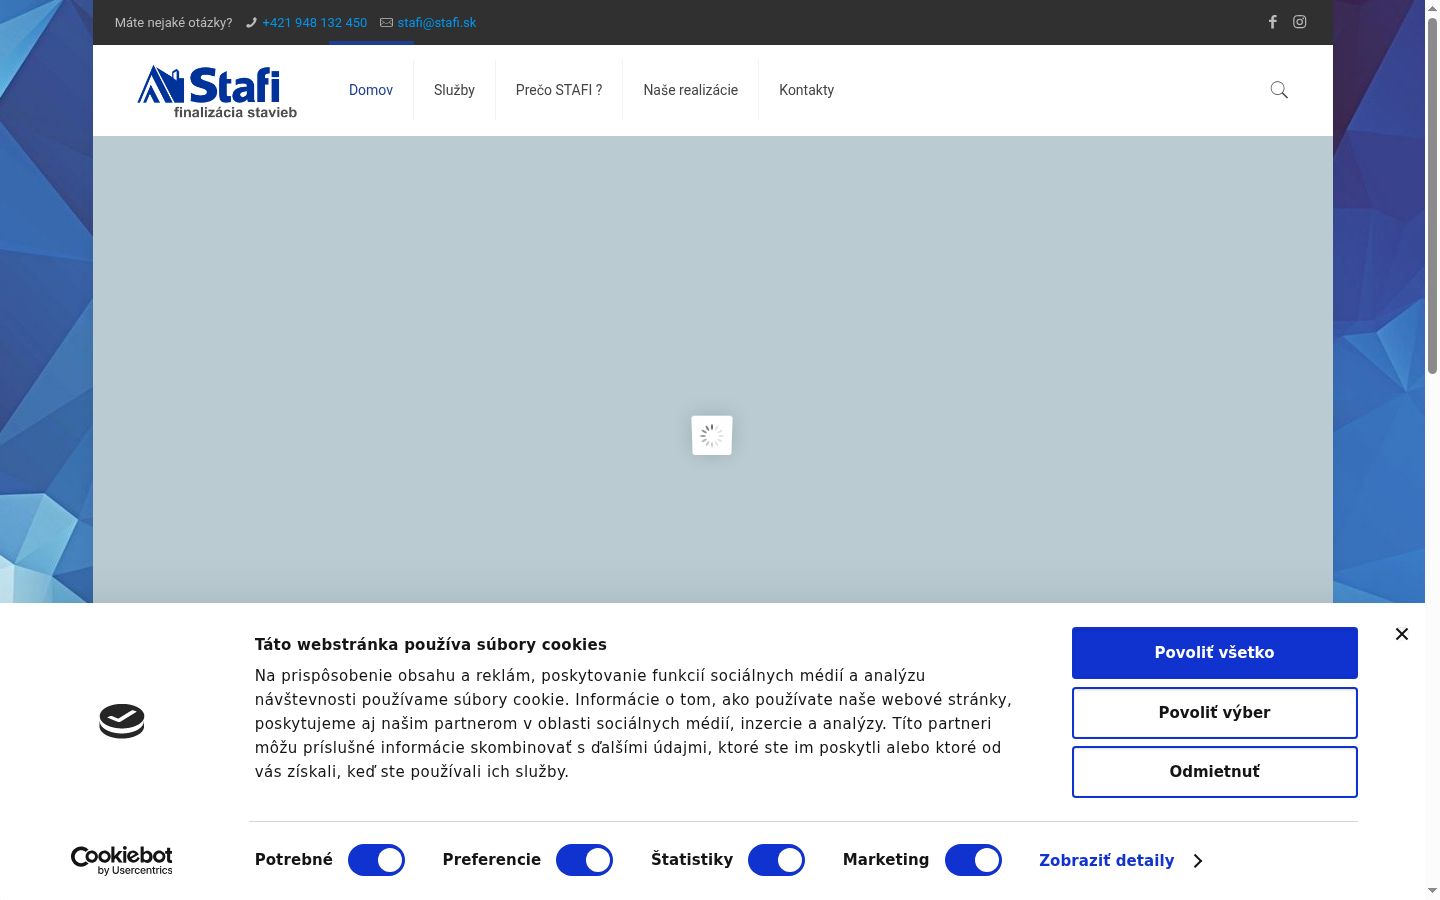Screen dimensions: 1440x900
Task: Click the envelope icon beside the email
Action: pos(386,22)
